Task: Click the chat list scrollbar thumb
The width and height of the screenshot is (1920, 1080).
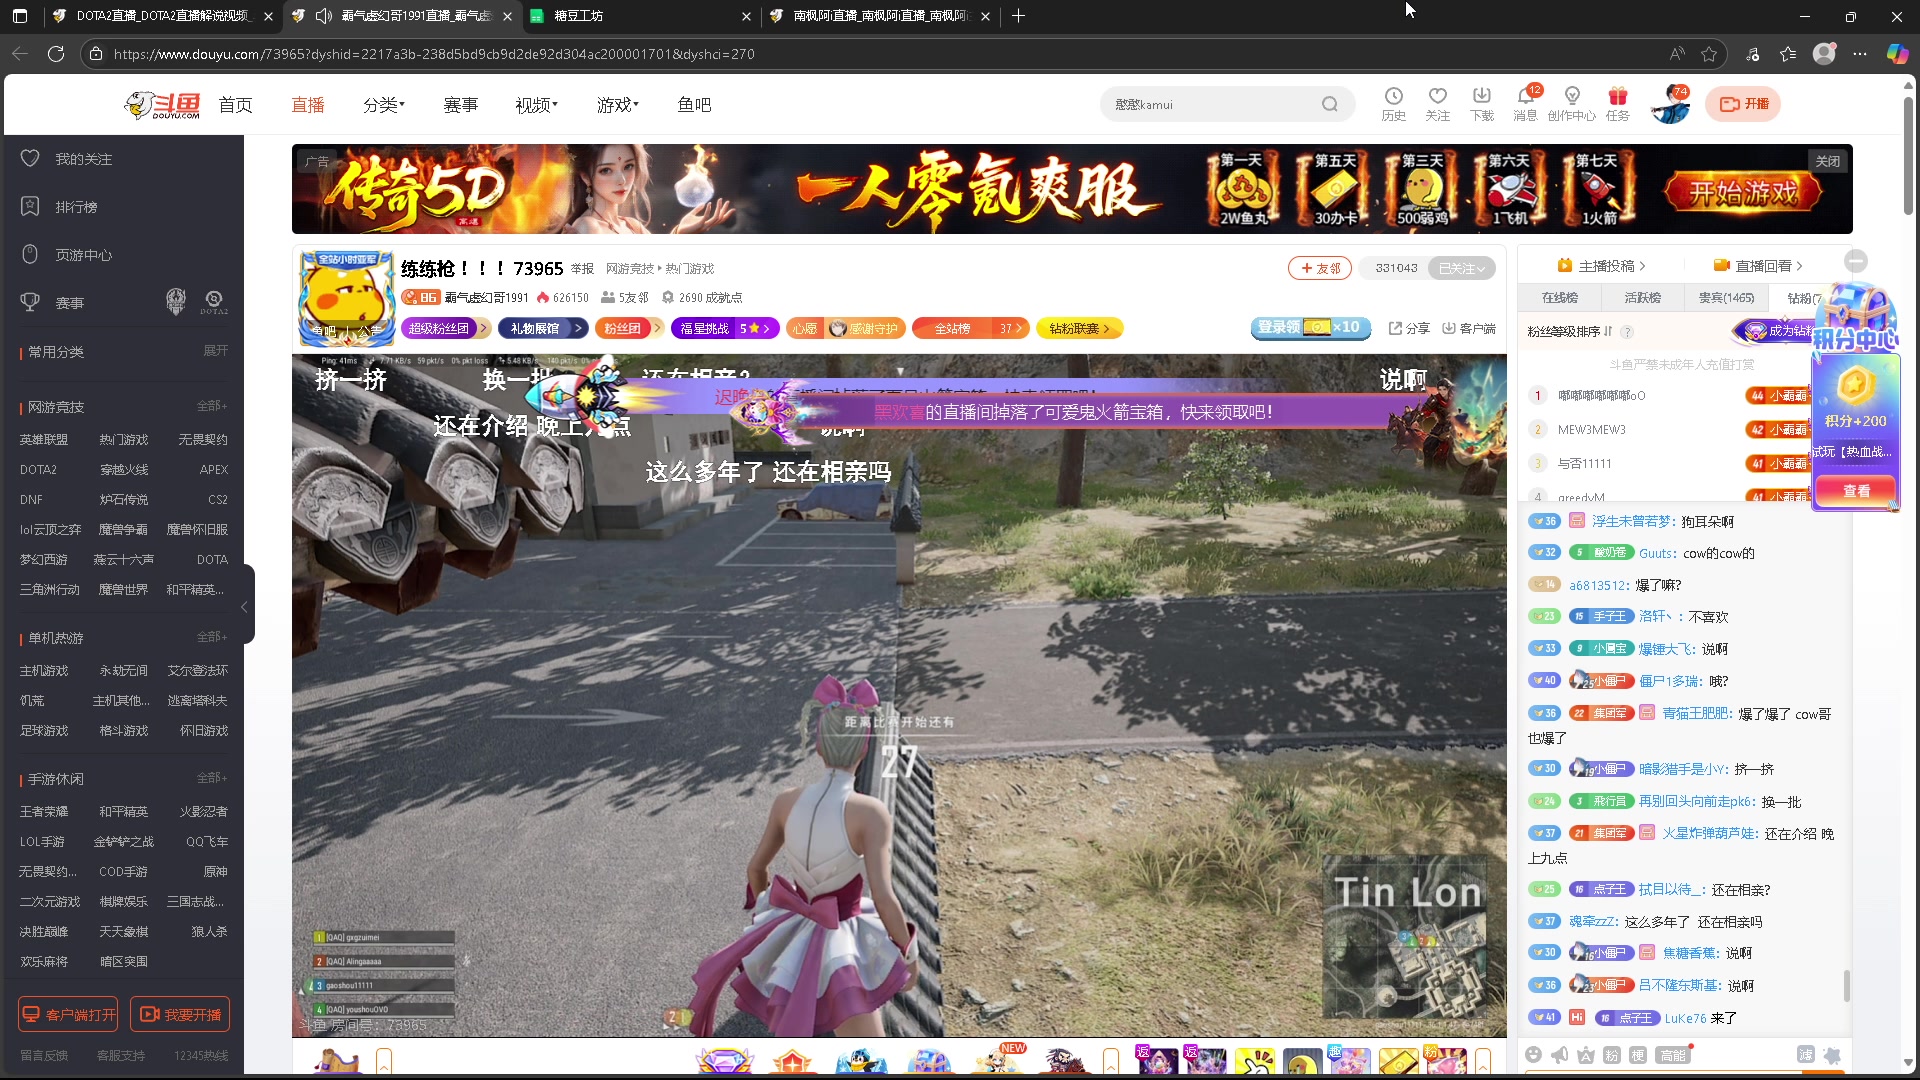Action: tap(1846, 985)
